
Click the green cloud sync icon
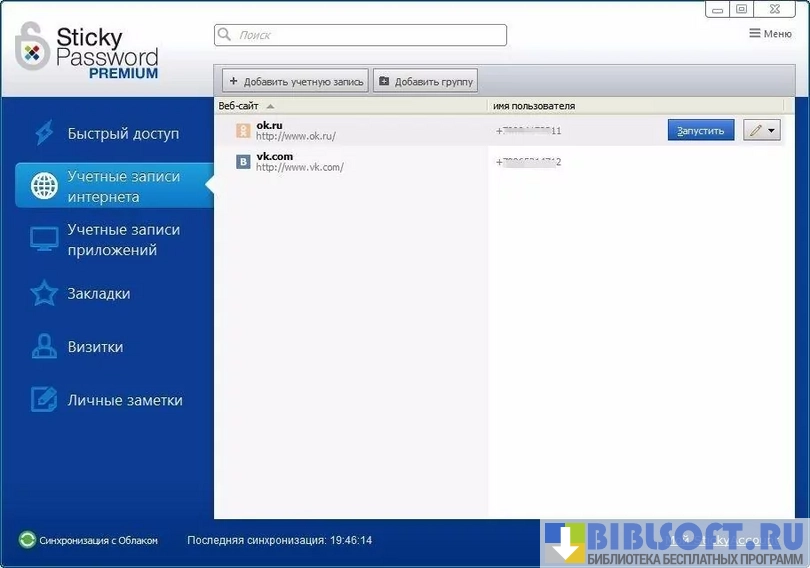click(27, 540)
